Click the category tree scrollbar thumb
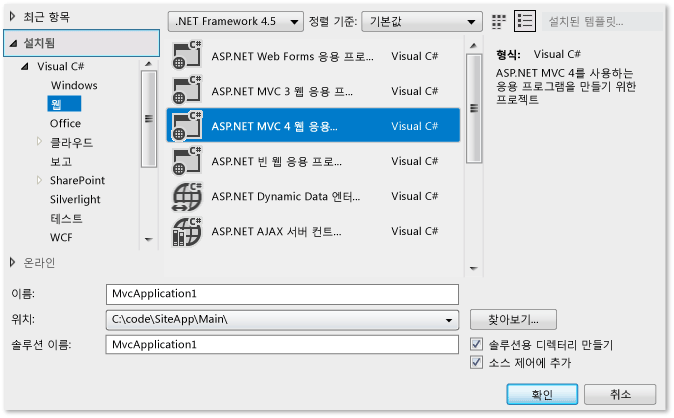The height and width of the screenshot is (418, 674). (149, 119)
